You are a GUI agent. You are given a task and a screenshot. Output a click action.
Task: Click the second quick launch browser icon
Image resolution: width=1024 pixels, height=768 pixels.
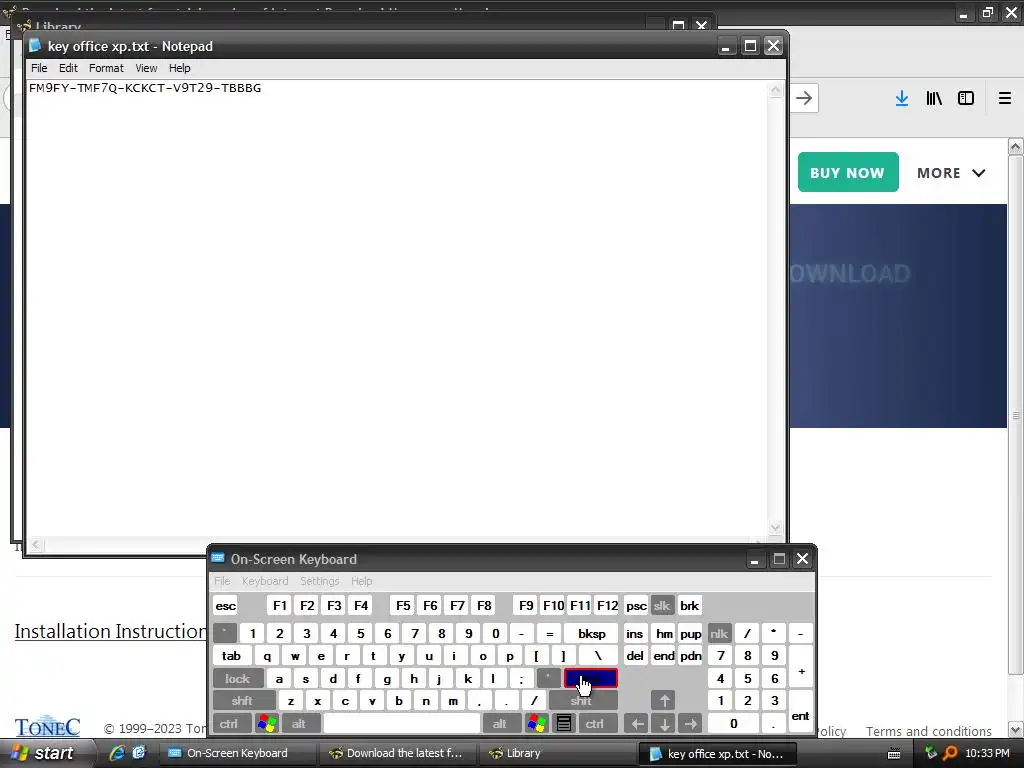[x=139, y=753]
